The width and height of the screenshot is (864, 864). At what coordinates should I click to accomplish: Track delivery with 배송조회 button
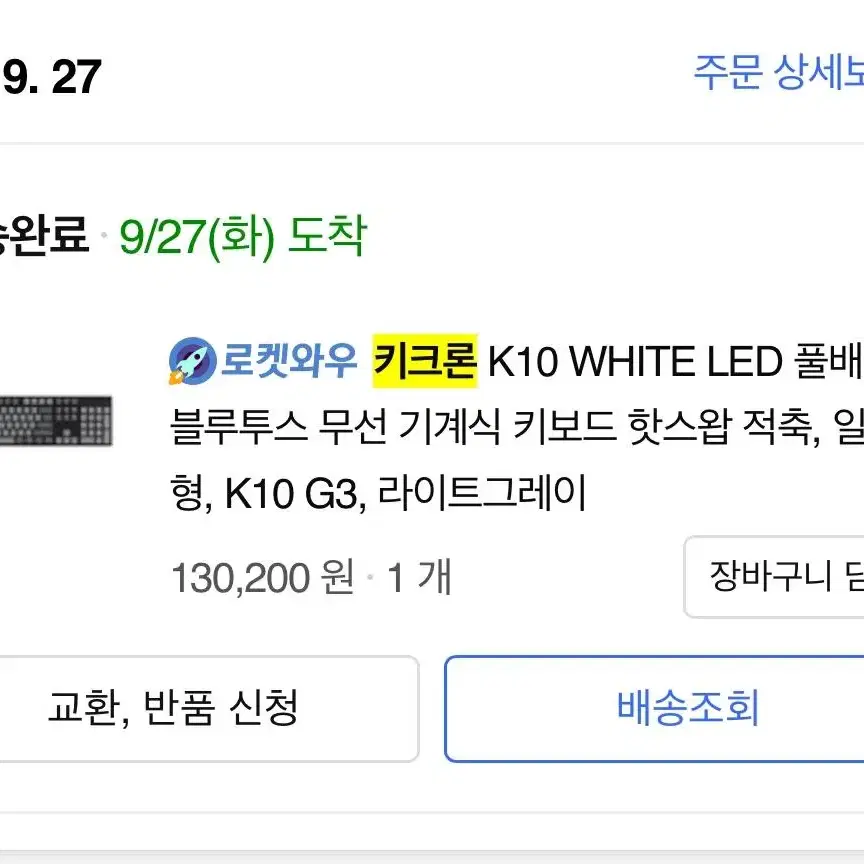click(655, 709)
